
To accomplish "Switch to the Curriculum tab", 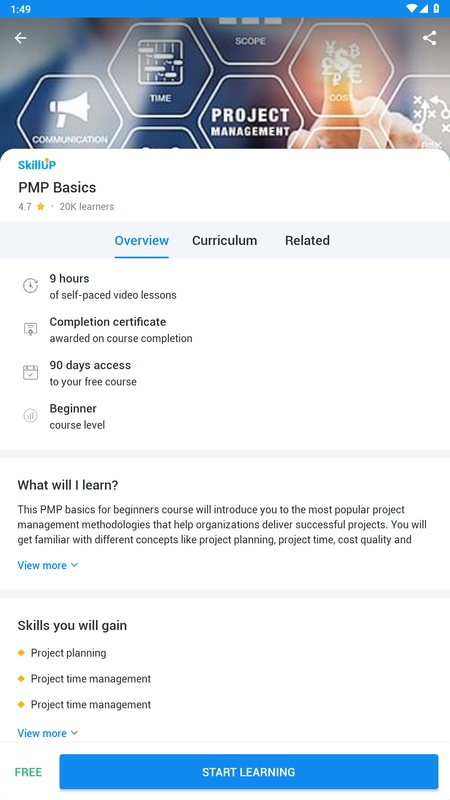I will 224,240.
